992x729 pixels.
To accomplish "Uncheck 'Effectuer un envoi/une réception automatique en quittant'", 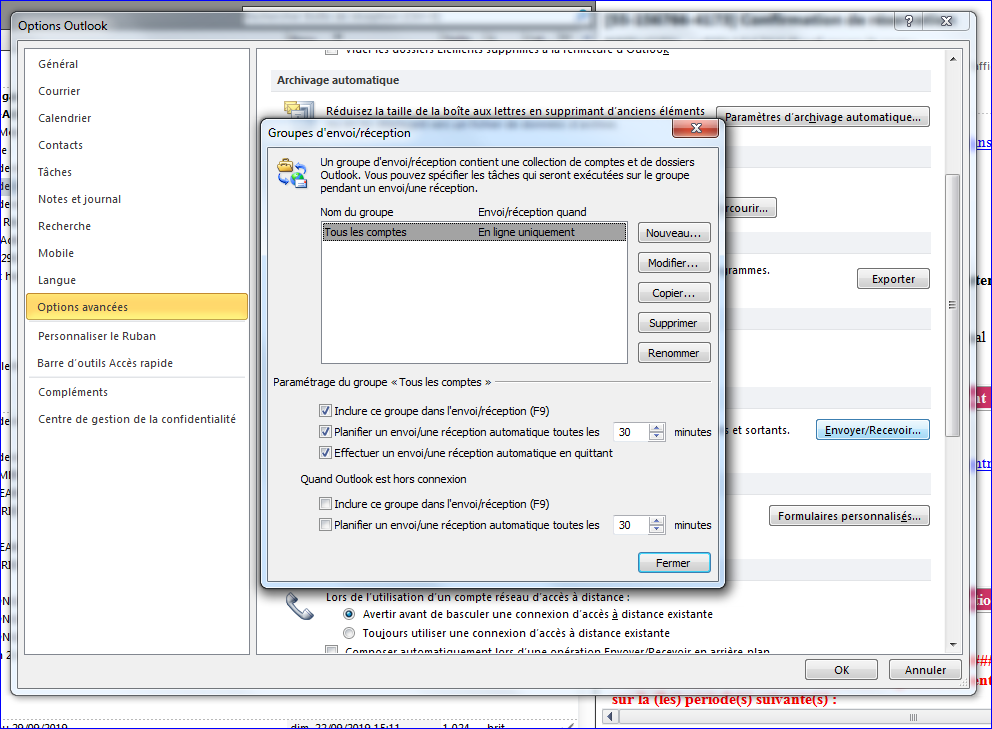I will click(325, 452).
